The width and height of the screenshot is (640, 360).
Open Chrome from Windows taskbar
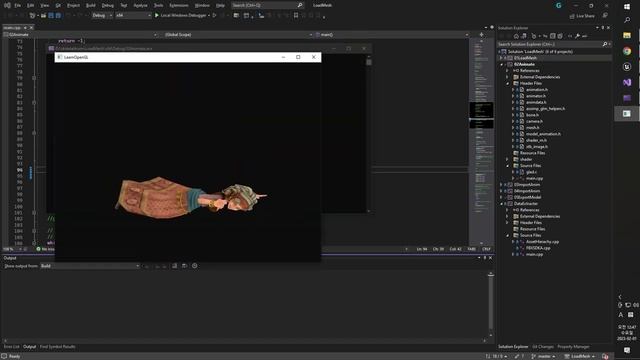pos(627,51)
